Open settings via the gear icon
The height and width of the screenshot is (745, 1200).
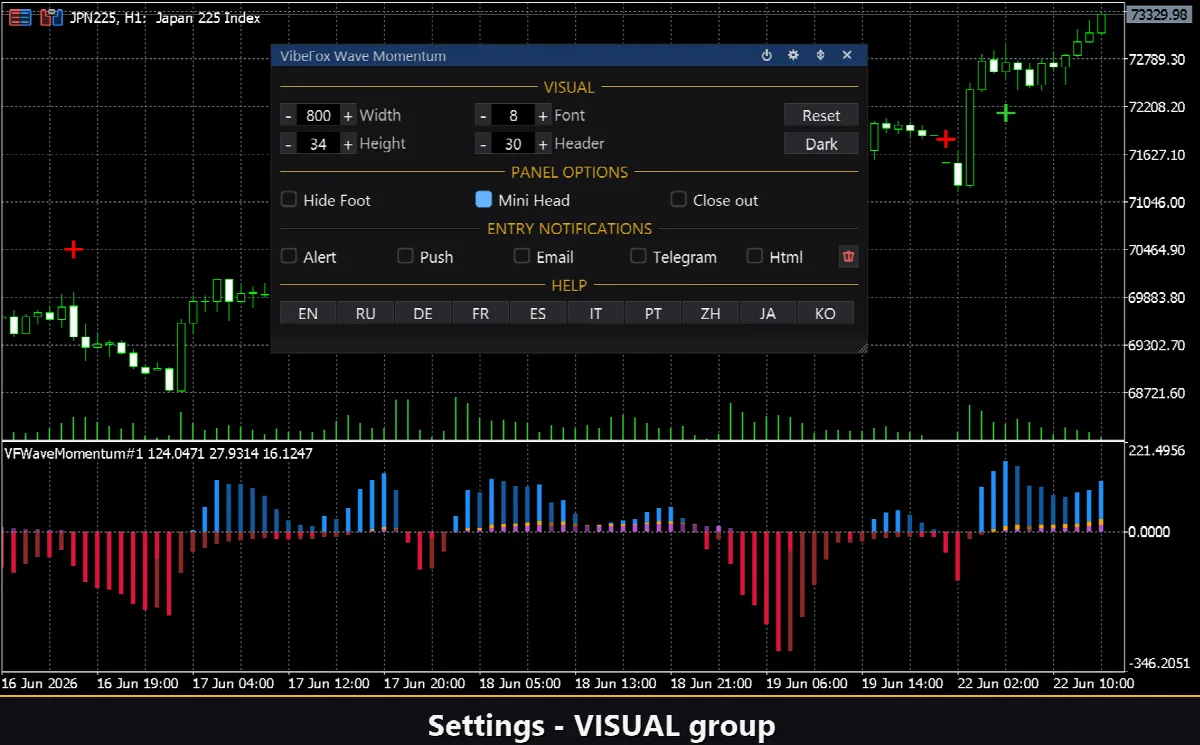[794, 56]
